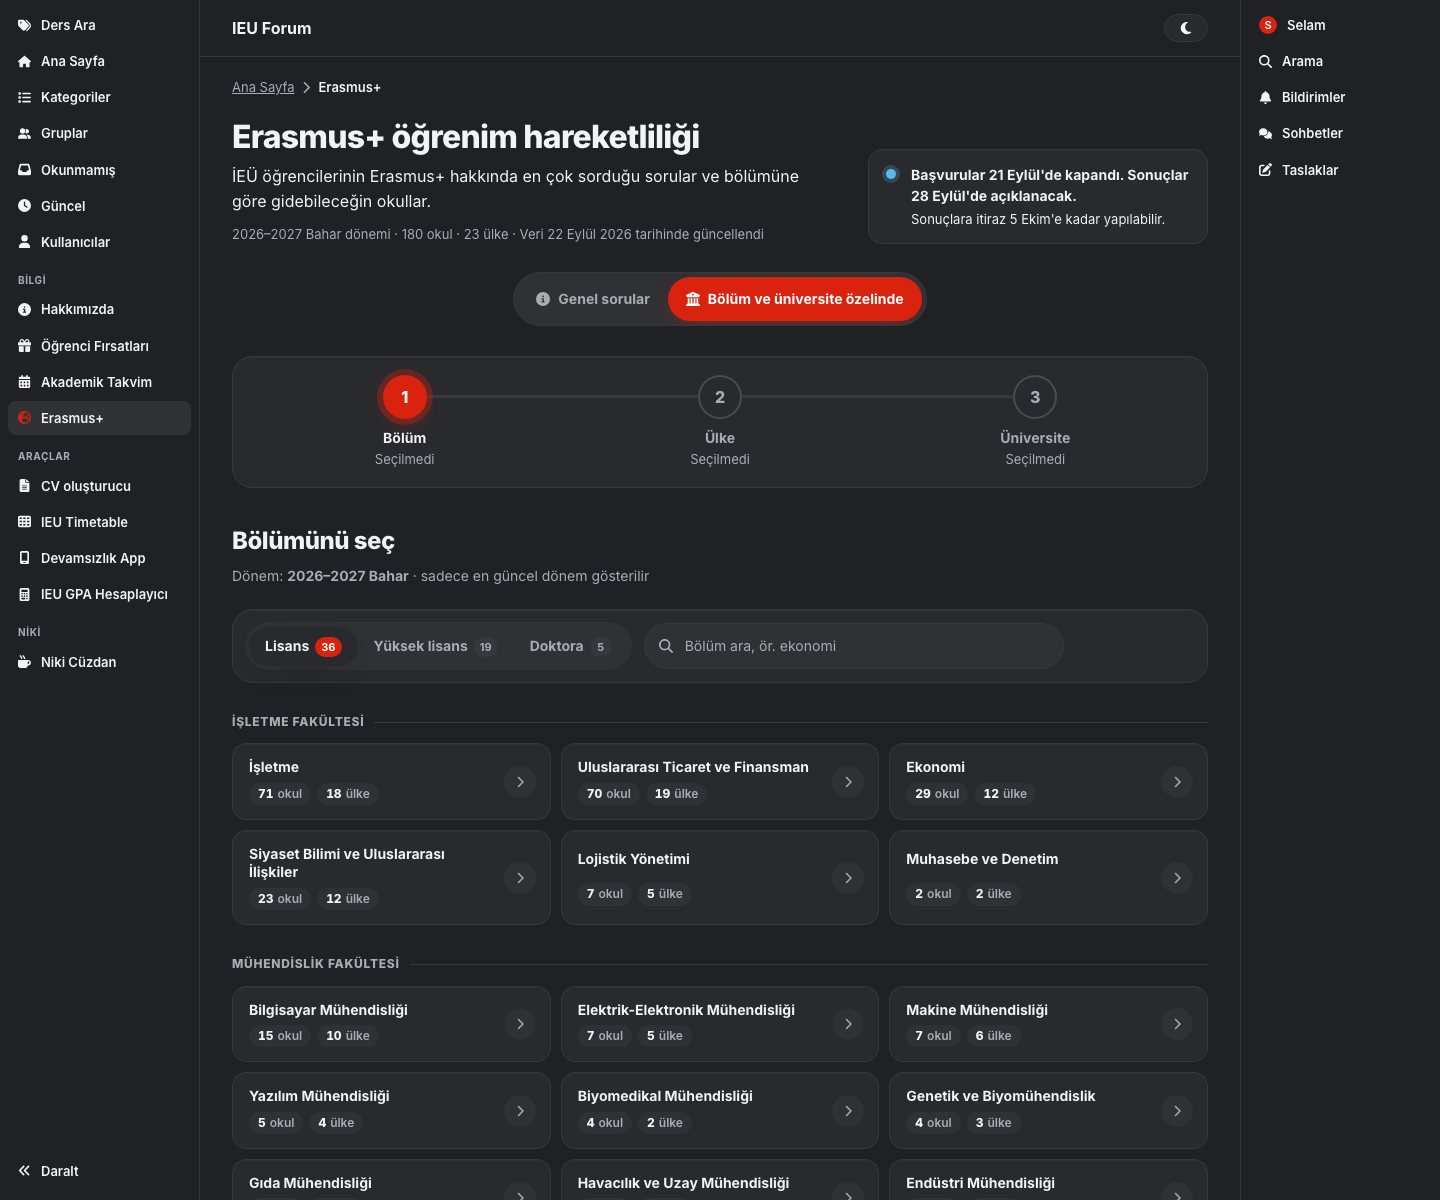Open Gruplar people icon
1440x1200 pixels.
25,133
